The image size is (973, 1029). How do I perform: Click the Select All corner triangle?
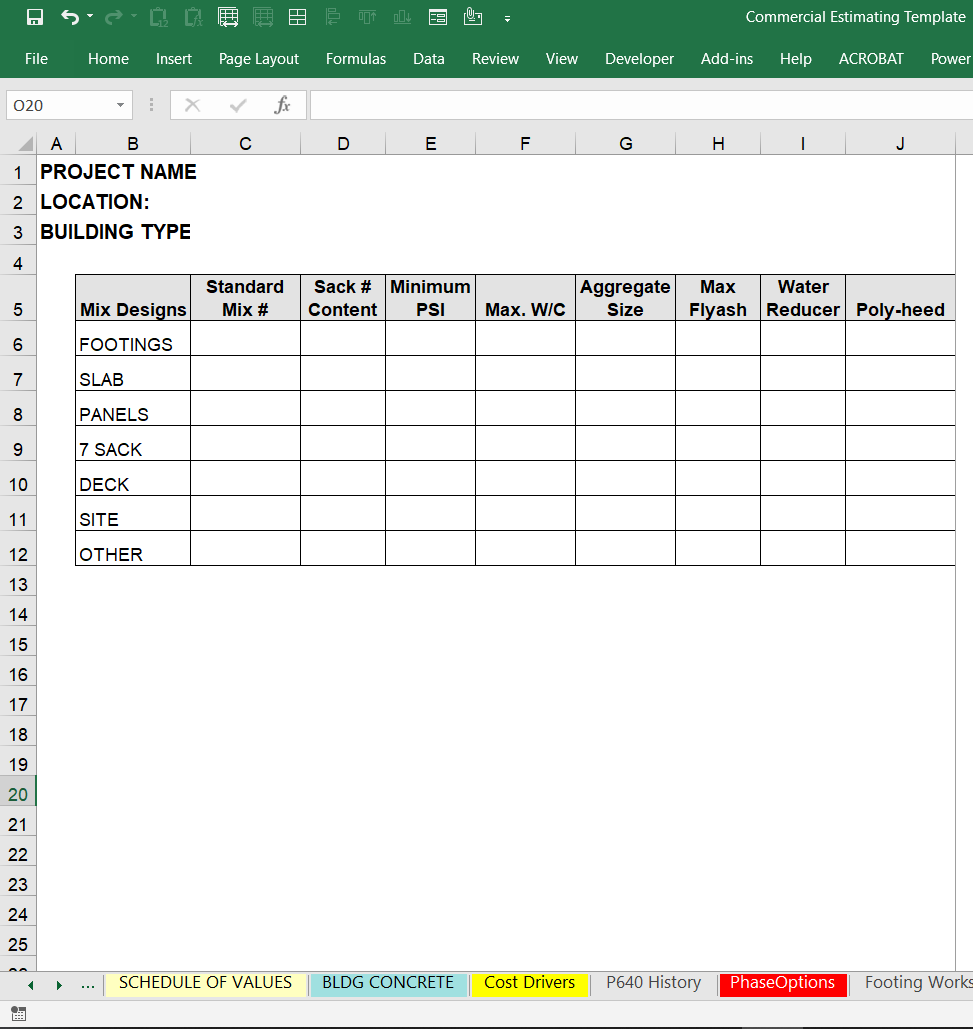point(26,145)
